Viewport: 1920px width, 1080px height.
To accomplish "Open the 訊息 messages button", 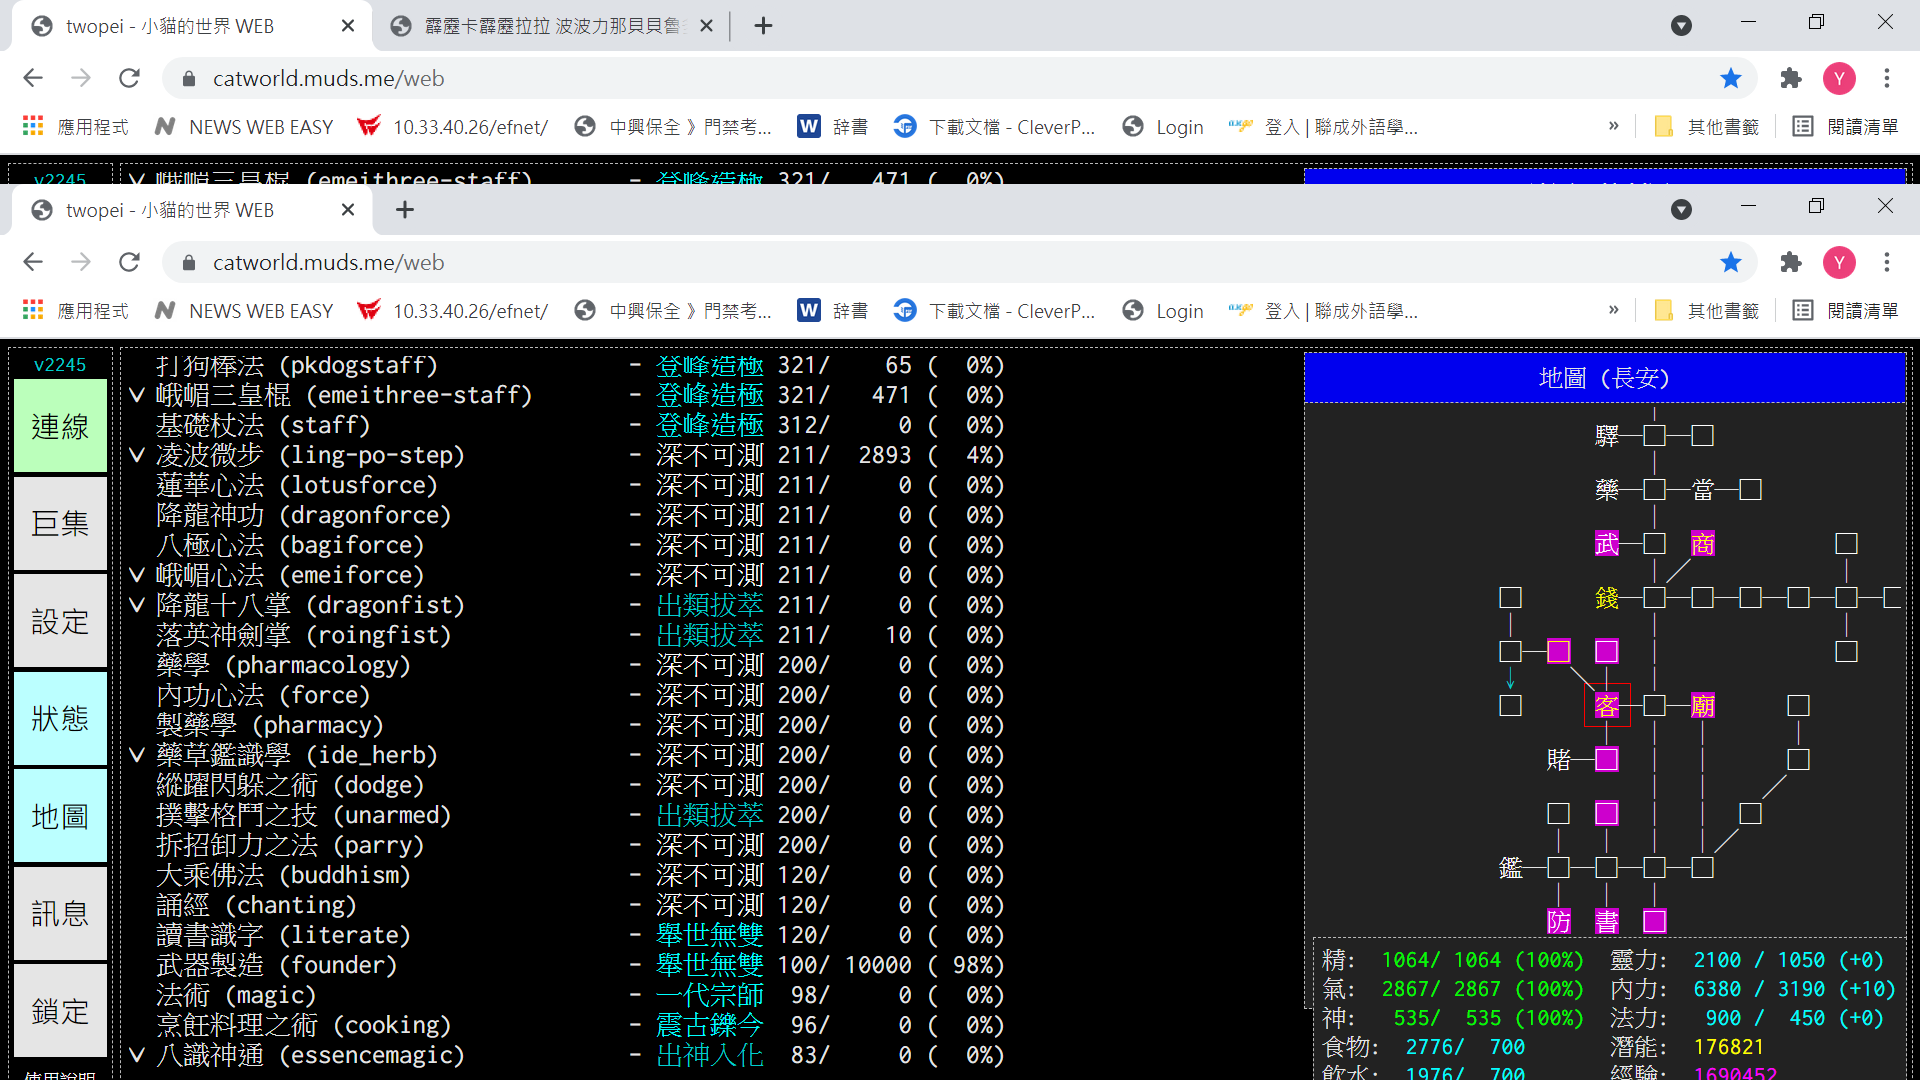I will 60,913.
